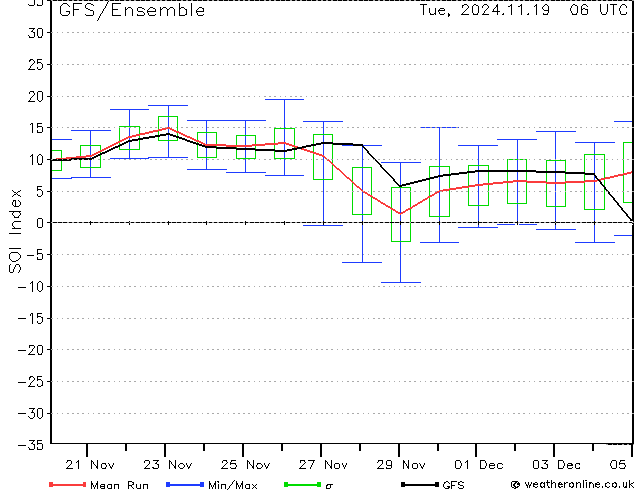
Task: Click the '25 Nov' x-axis label
Action: coord(245,465)
